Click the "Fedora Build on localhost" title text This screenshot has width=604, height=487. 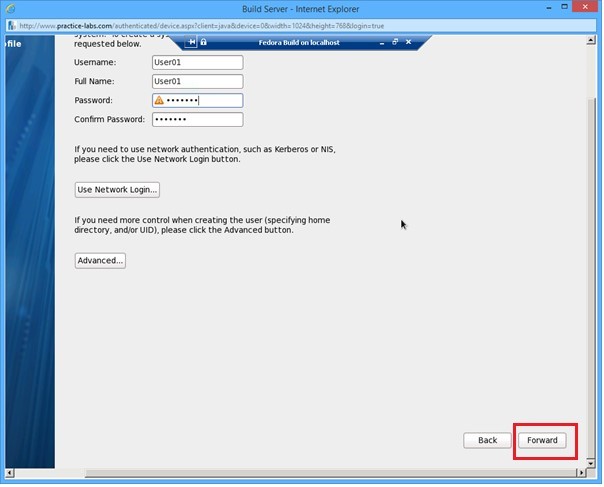(x=299, y=42)
